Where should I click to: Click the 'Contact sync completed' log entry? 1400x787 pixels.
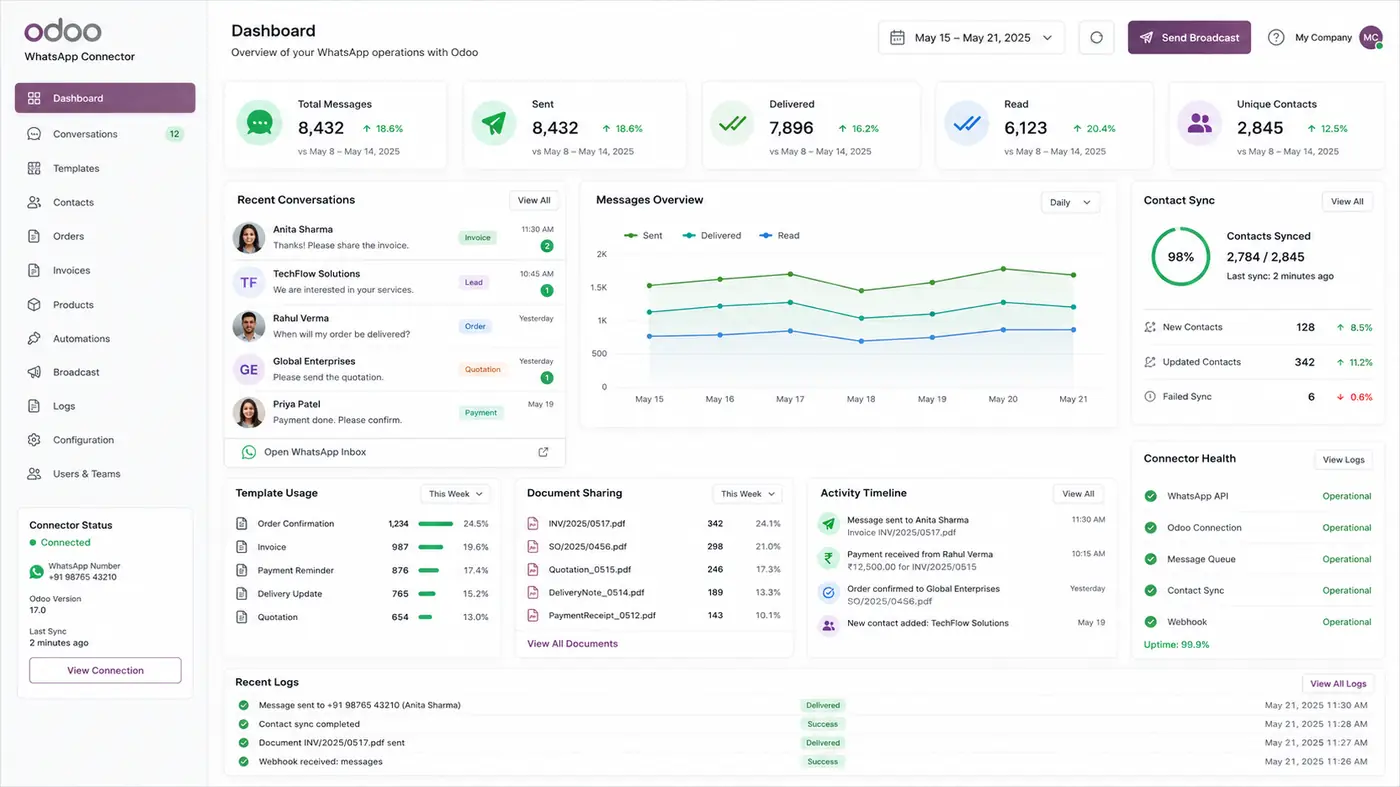click(x=309, y=724)
